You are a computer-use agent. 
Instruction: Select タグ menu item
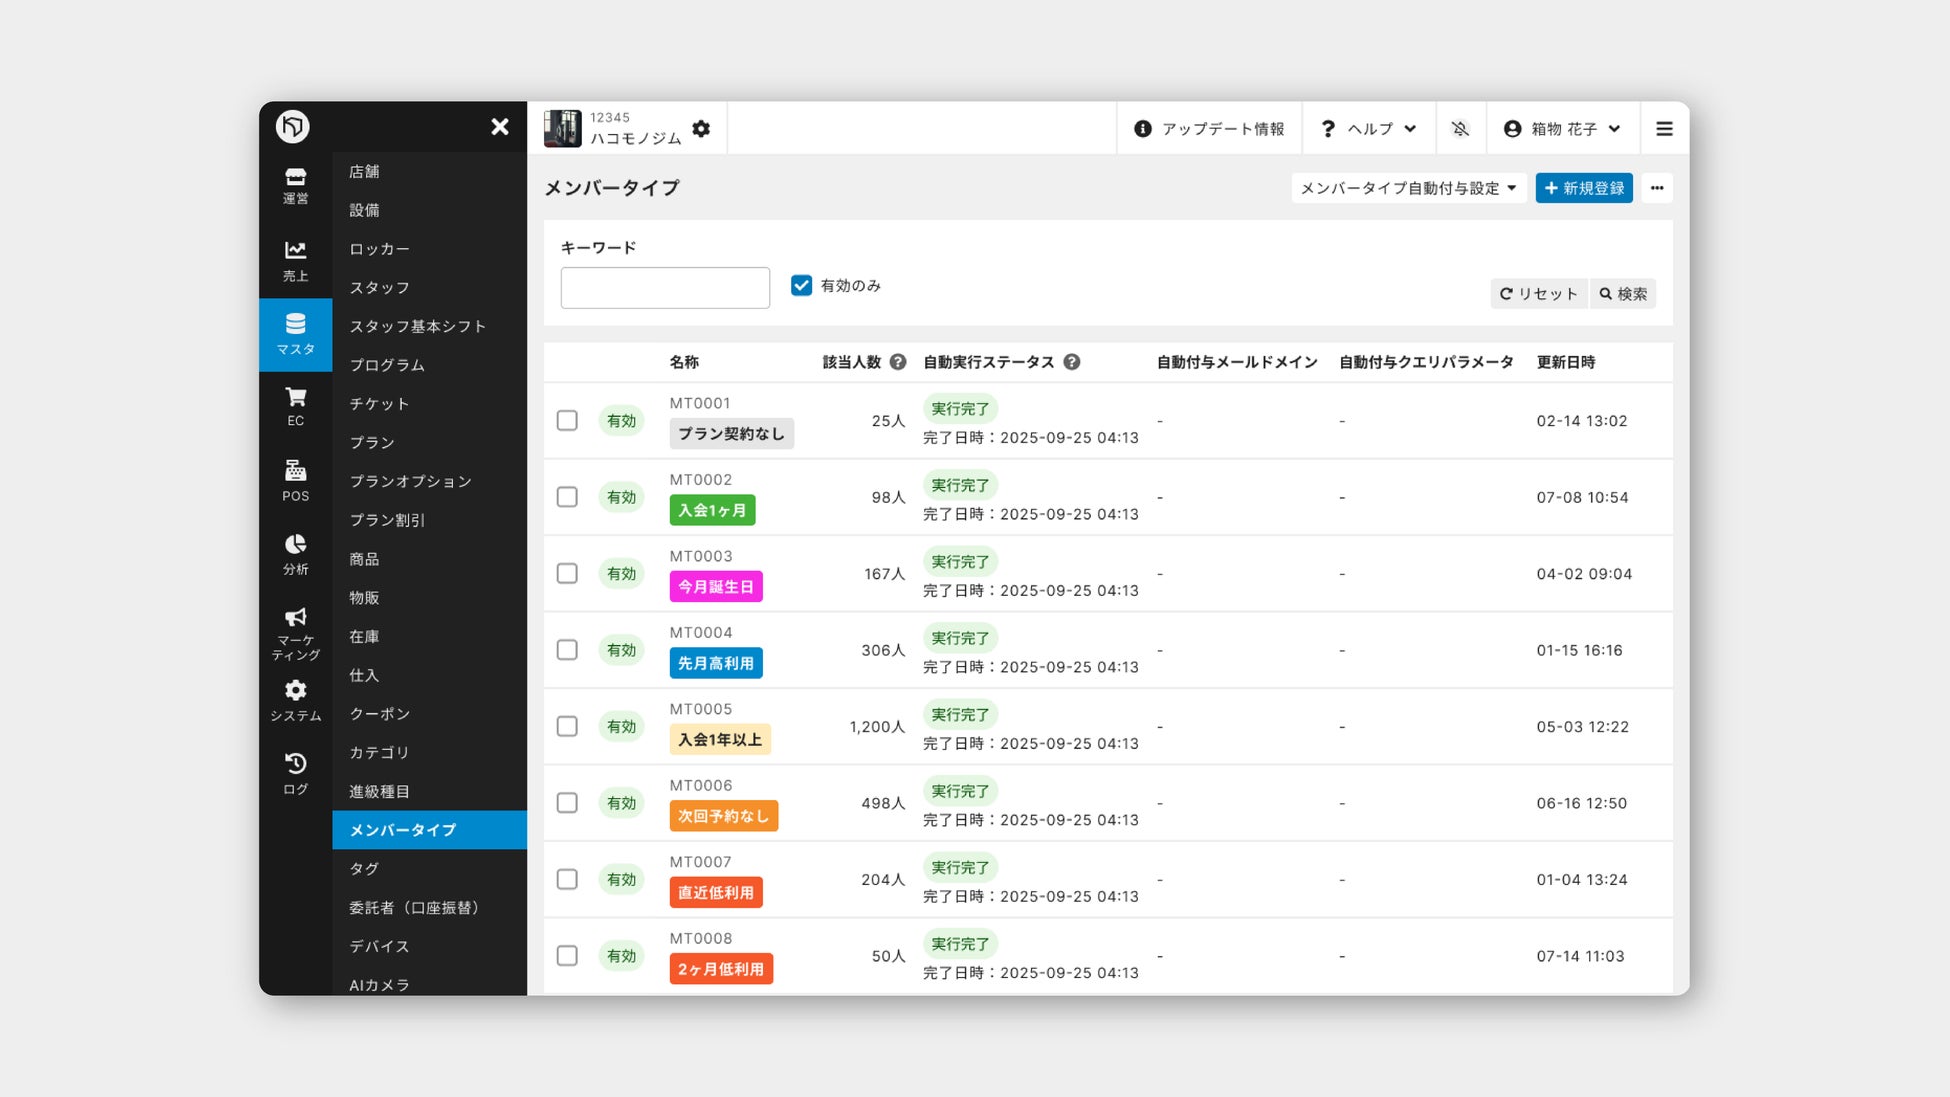tap(429, 869)
